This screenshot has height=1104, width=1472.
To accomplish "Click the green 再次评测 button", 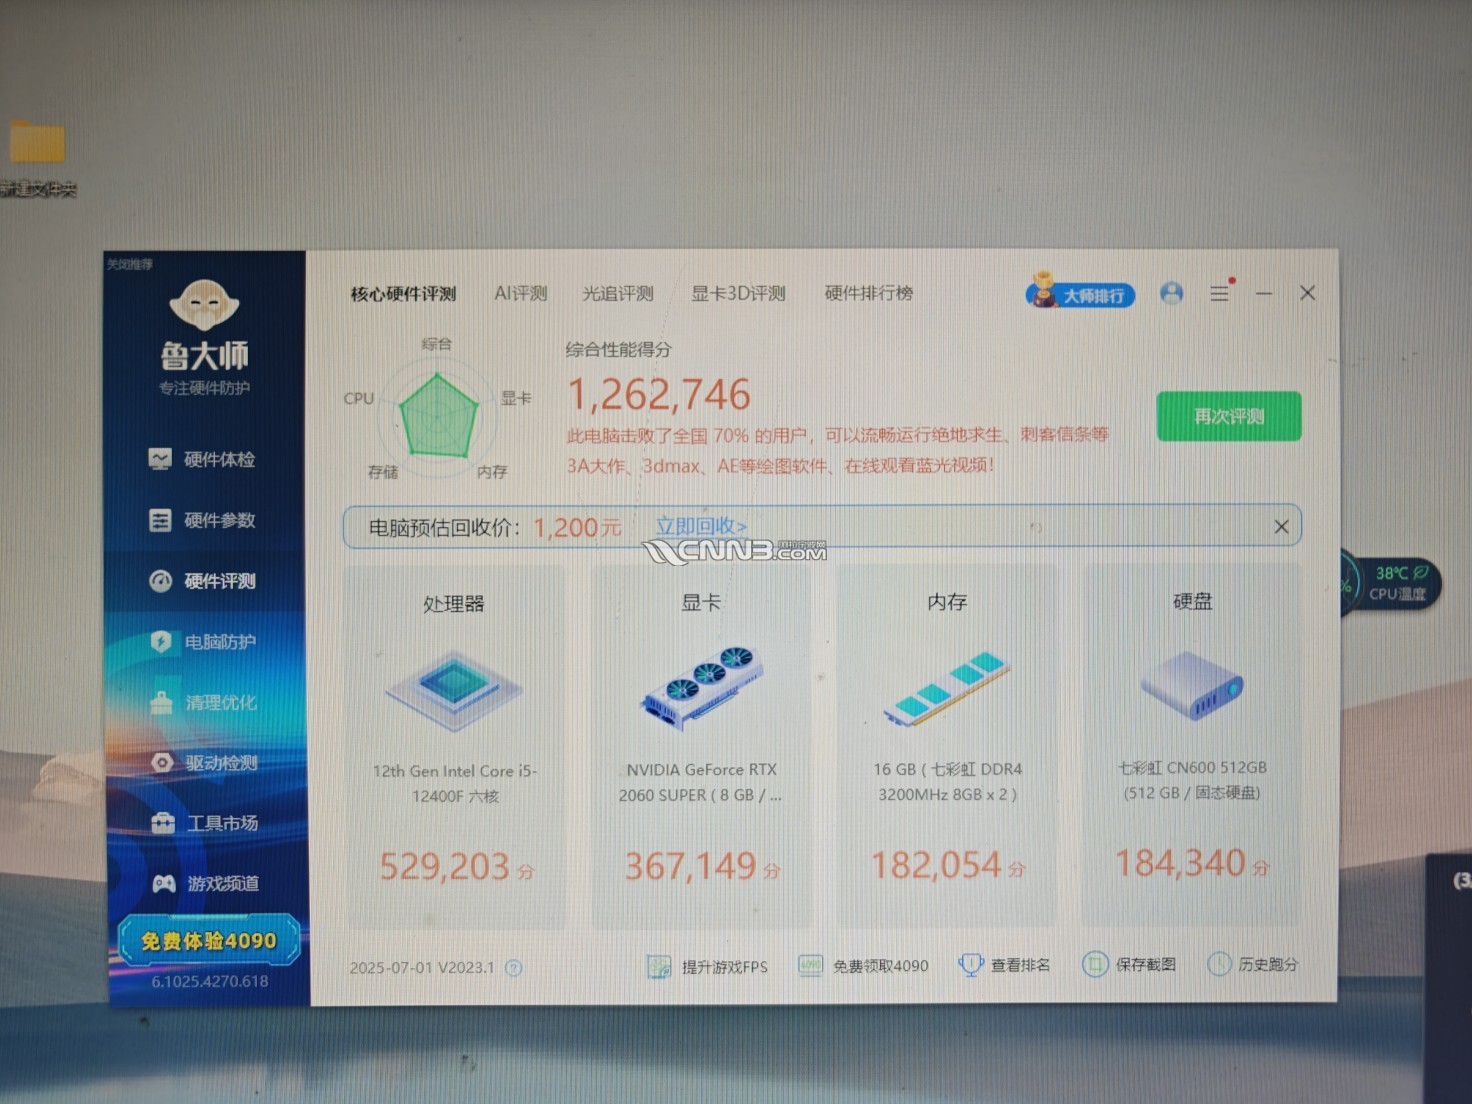I will (1228, 416).
